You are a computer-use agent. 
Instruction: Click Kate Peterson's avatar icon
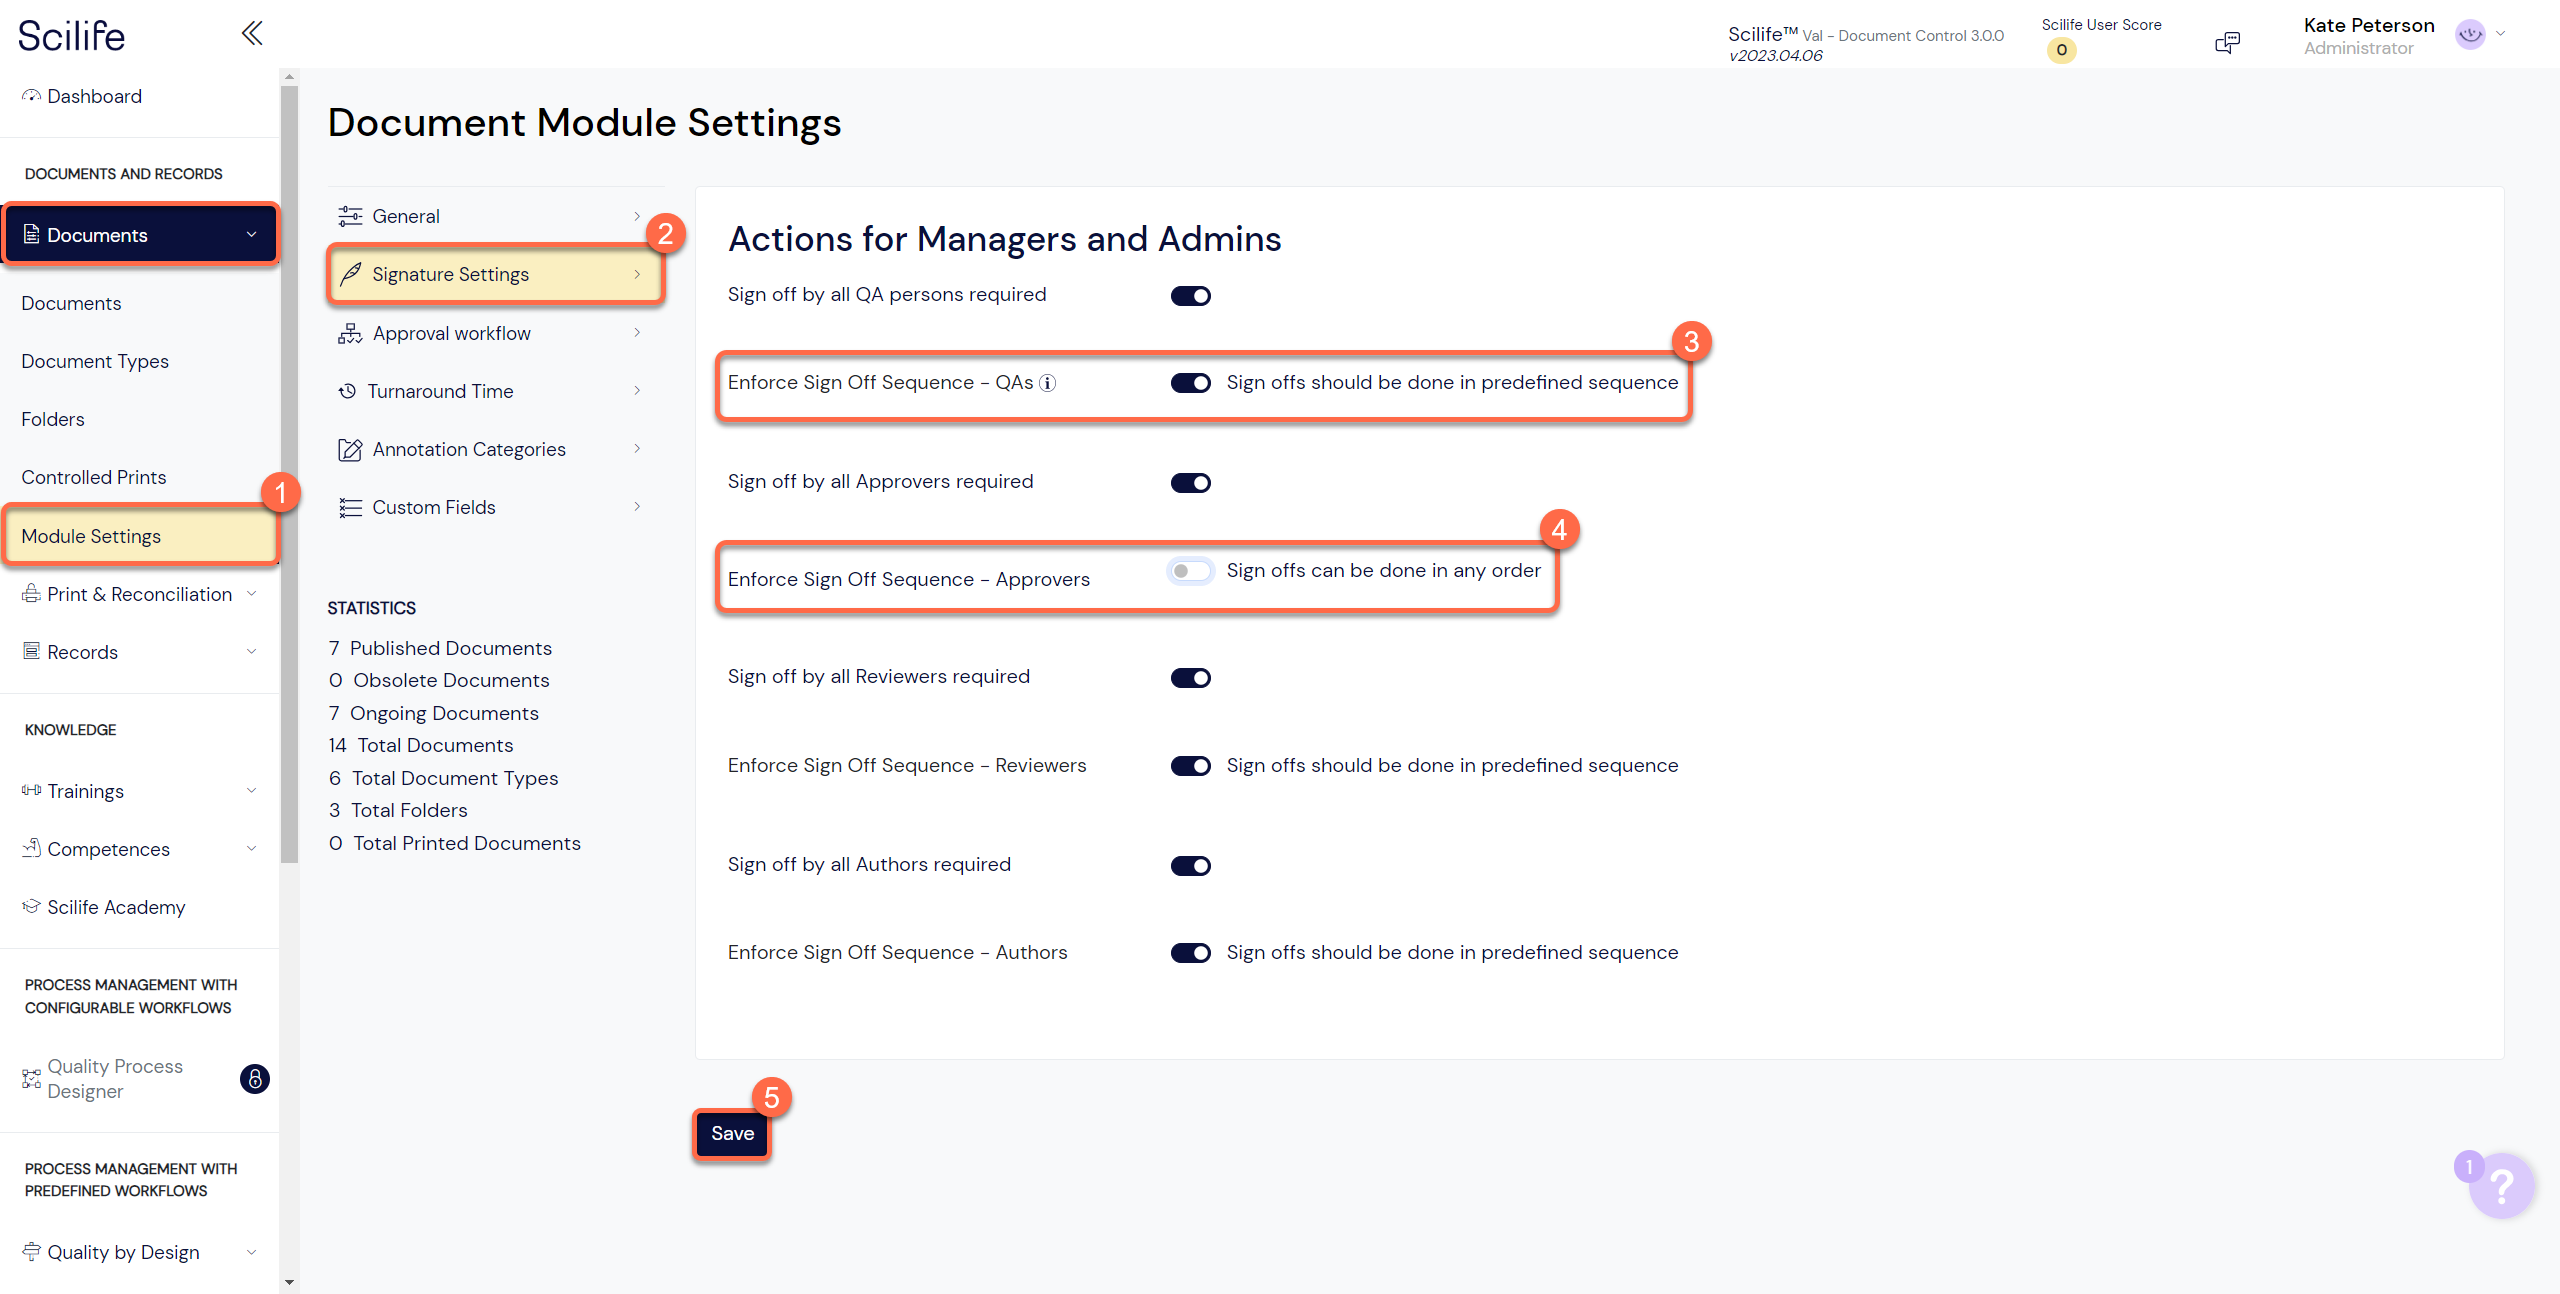pyautogui.click(x=2470, y=34)
